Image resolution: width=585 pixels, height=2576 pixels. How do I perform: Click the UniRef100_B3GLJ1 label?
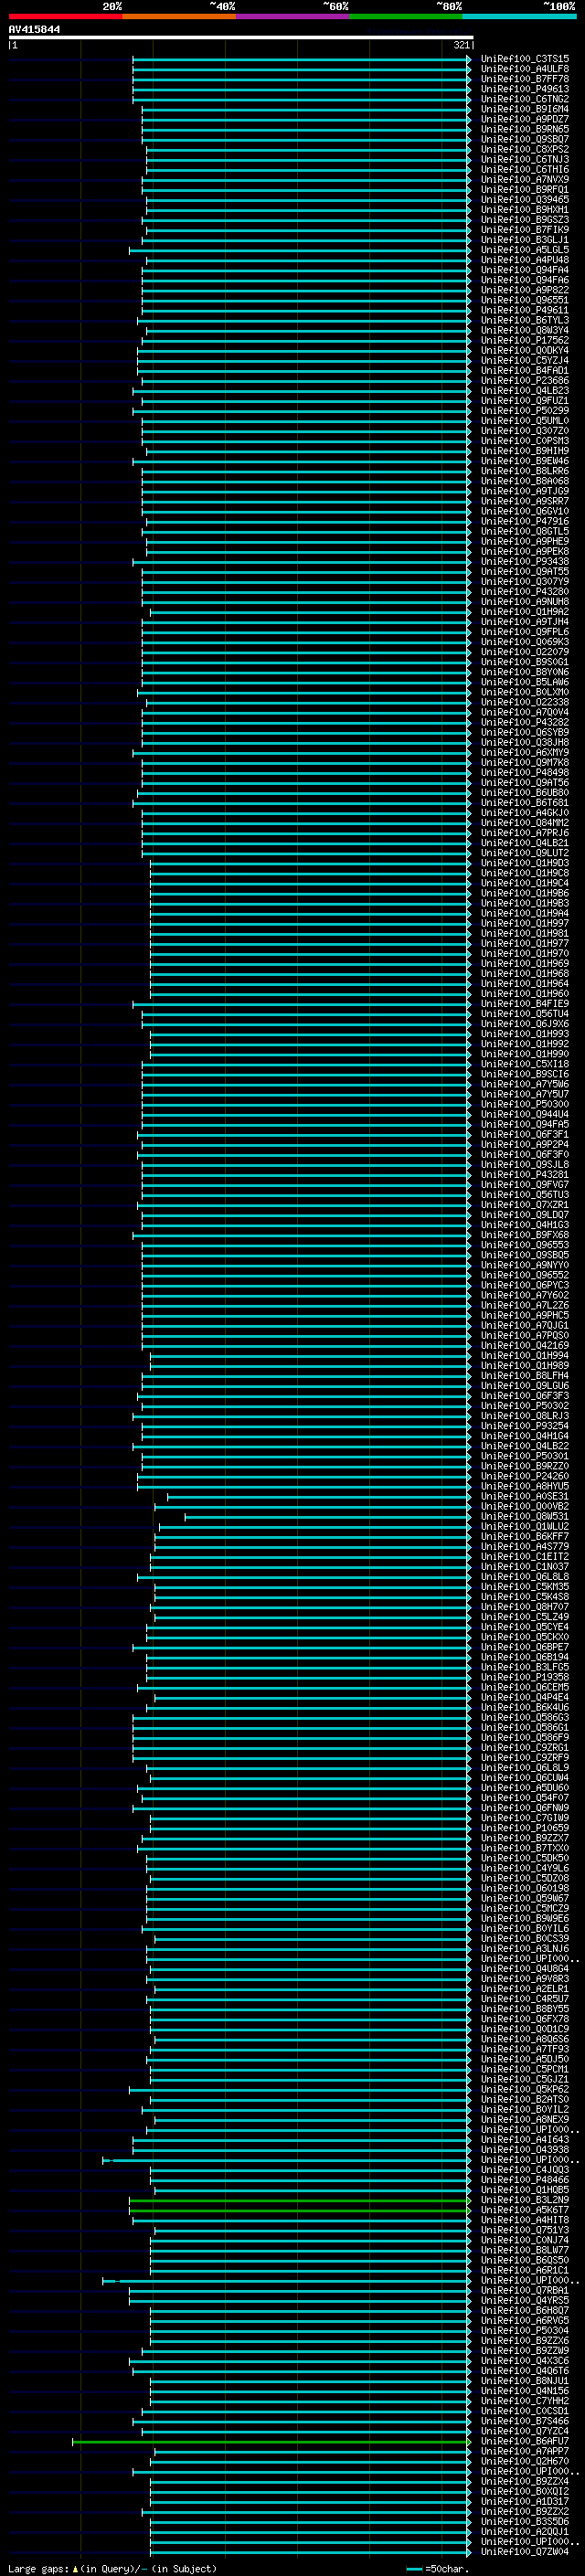(x=525, y=240)
